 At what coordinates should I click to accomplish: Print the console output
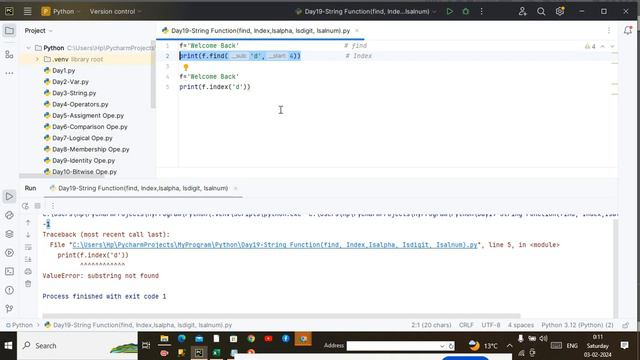click(28, 271)
